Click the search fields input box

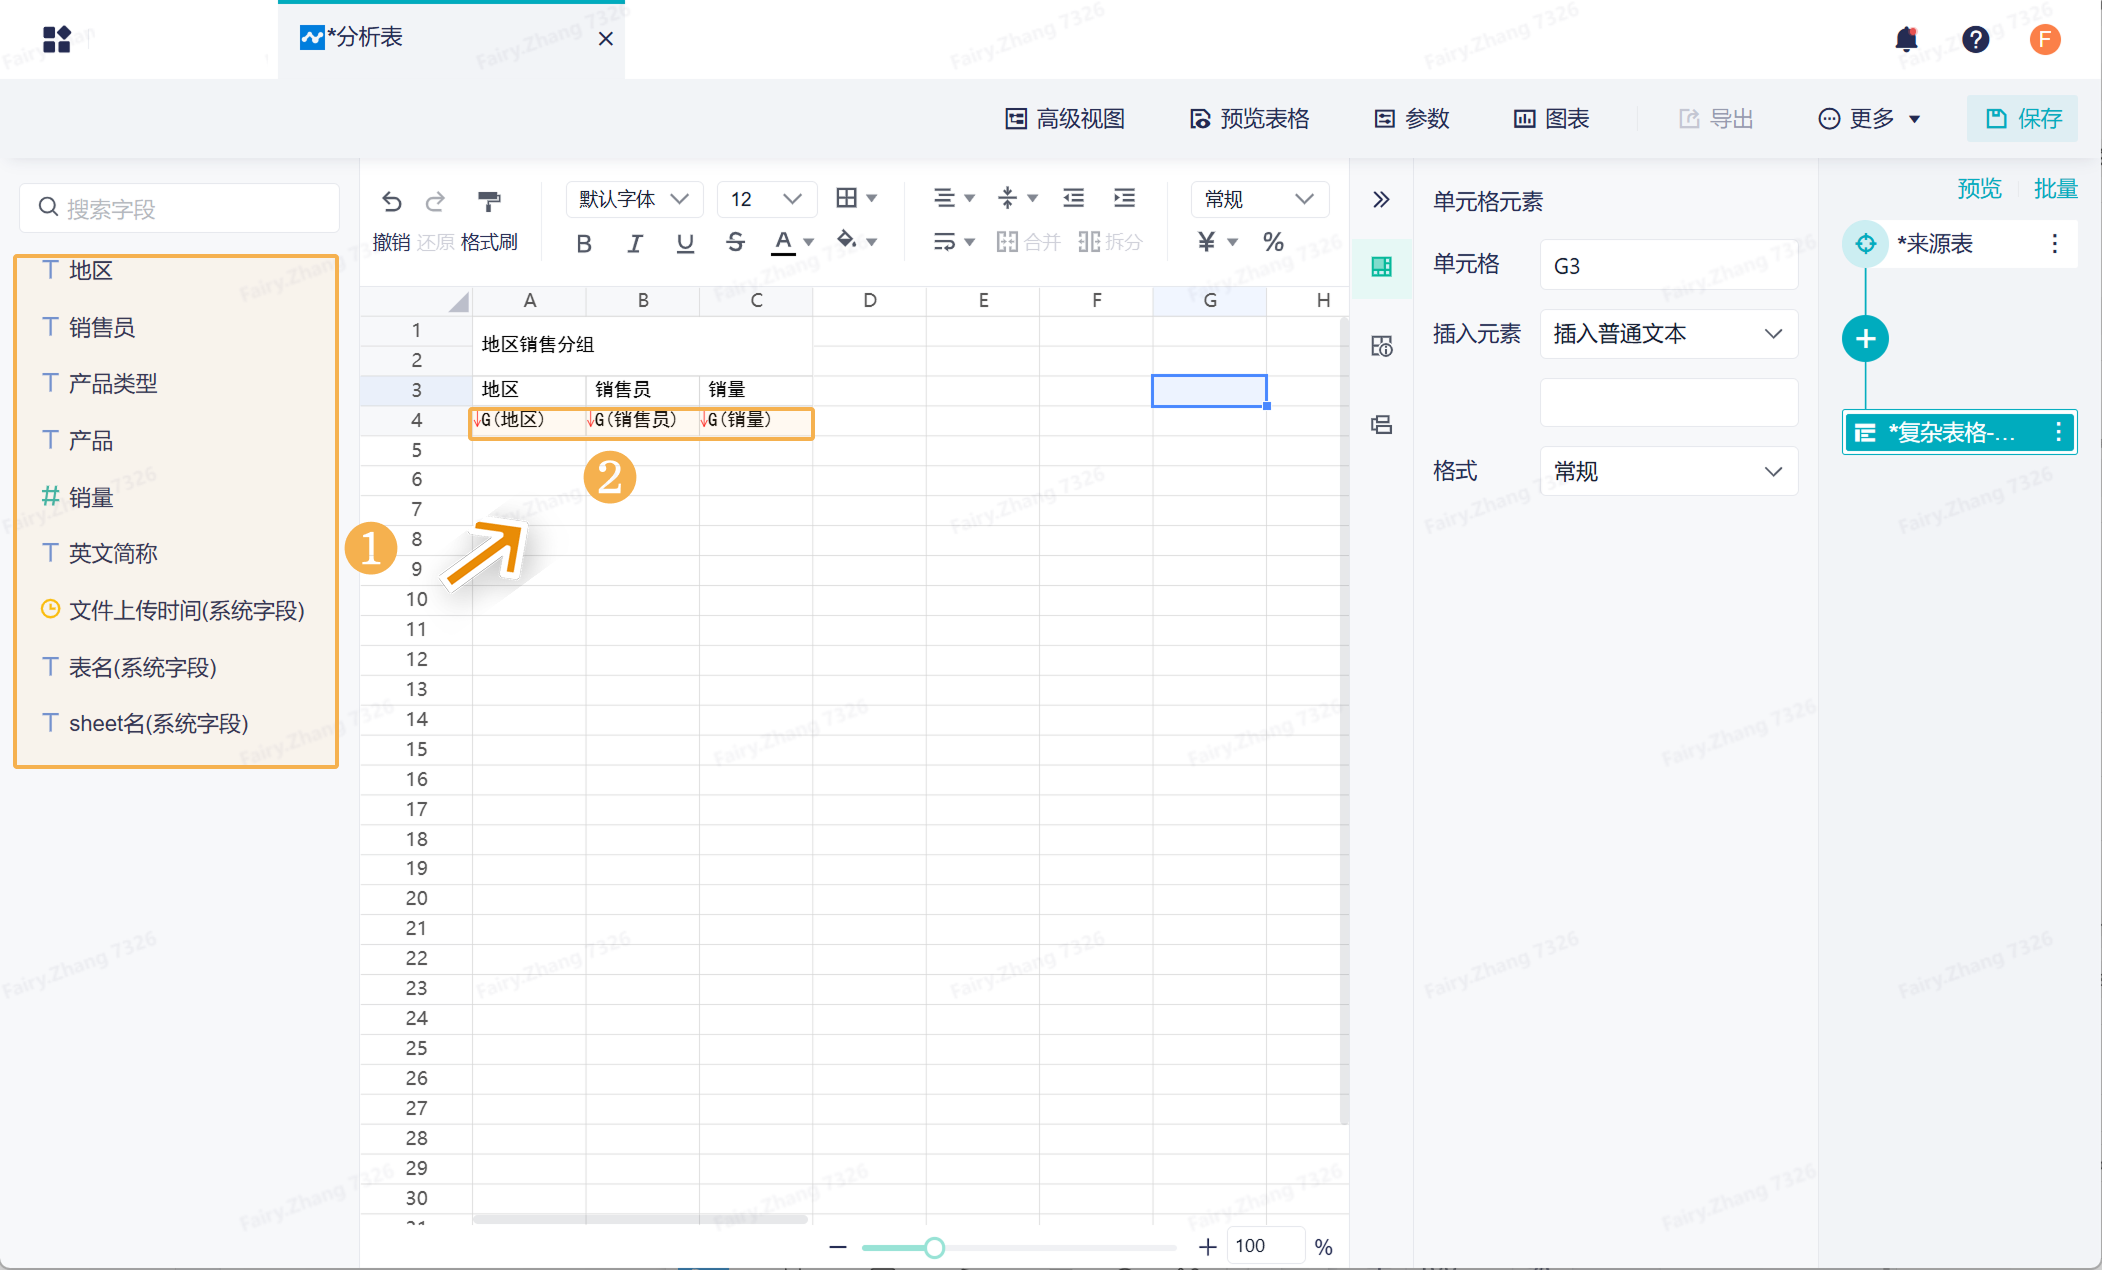click(180, 208)
